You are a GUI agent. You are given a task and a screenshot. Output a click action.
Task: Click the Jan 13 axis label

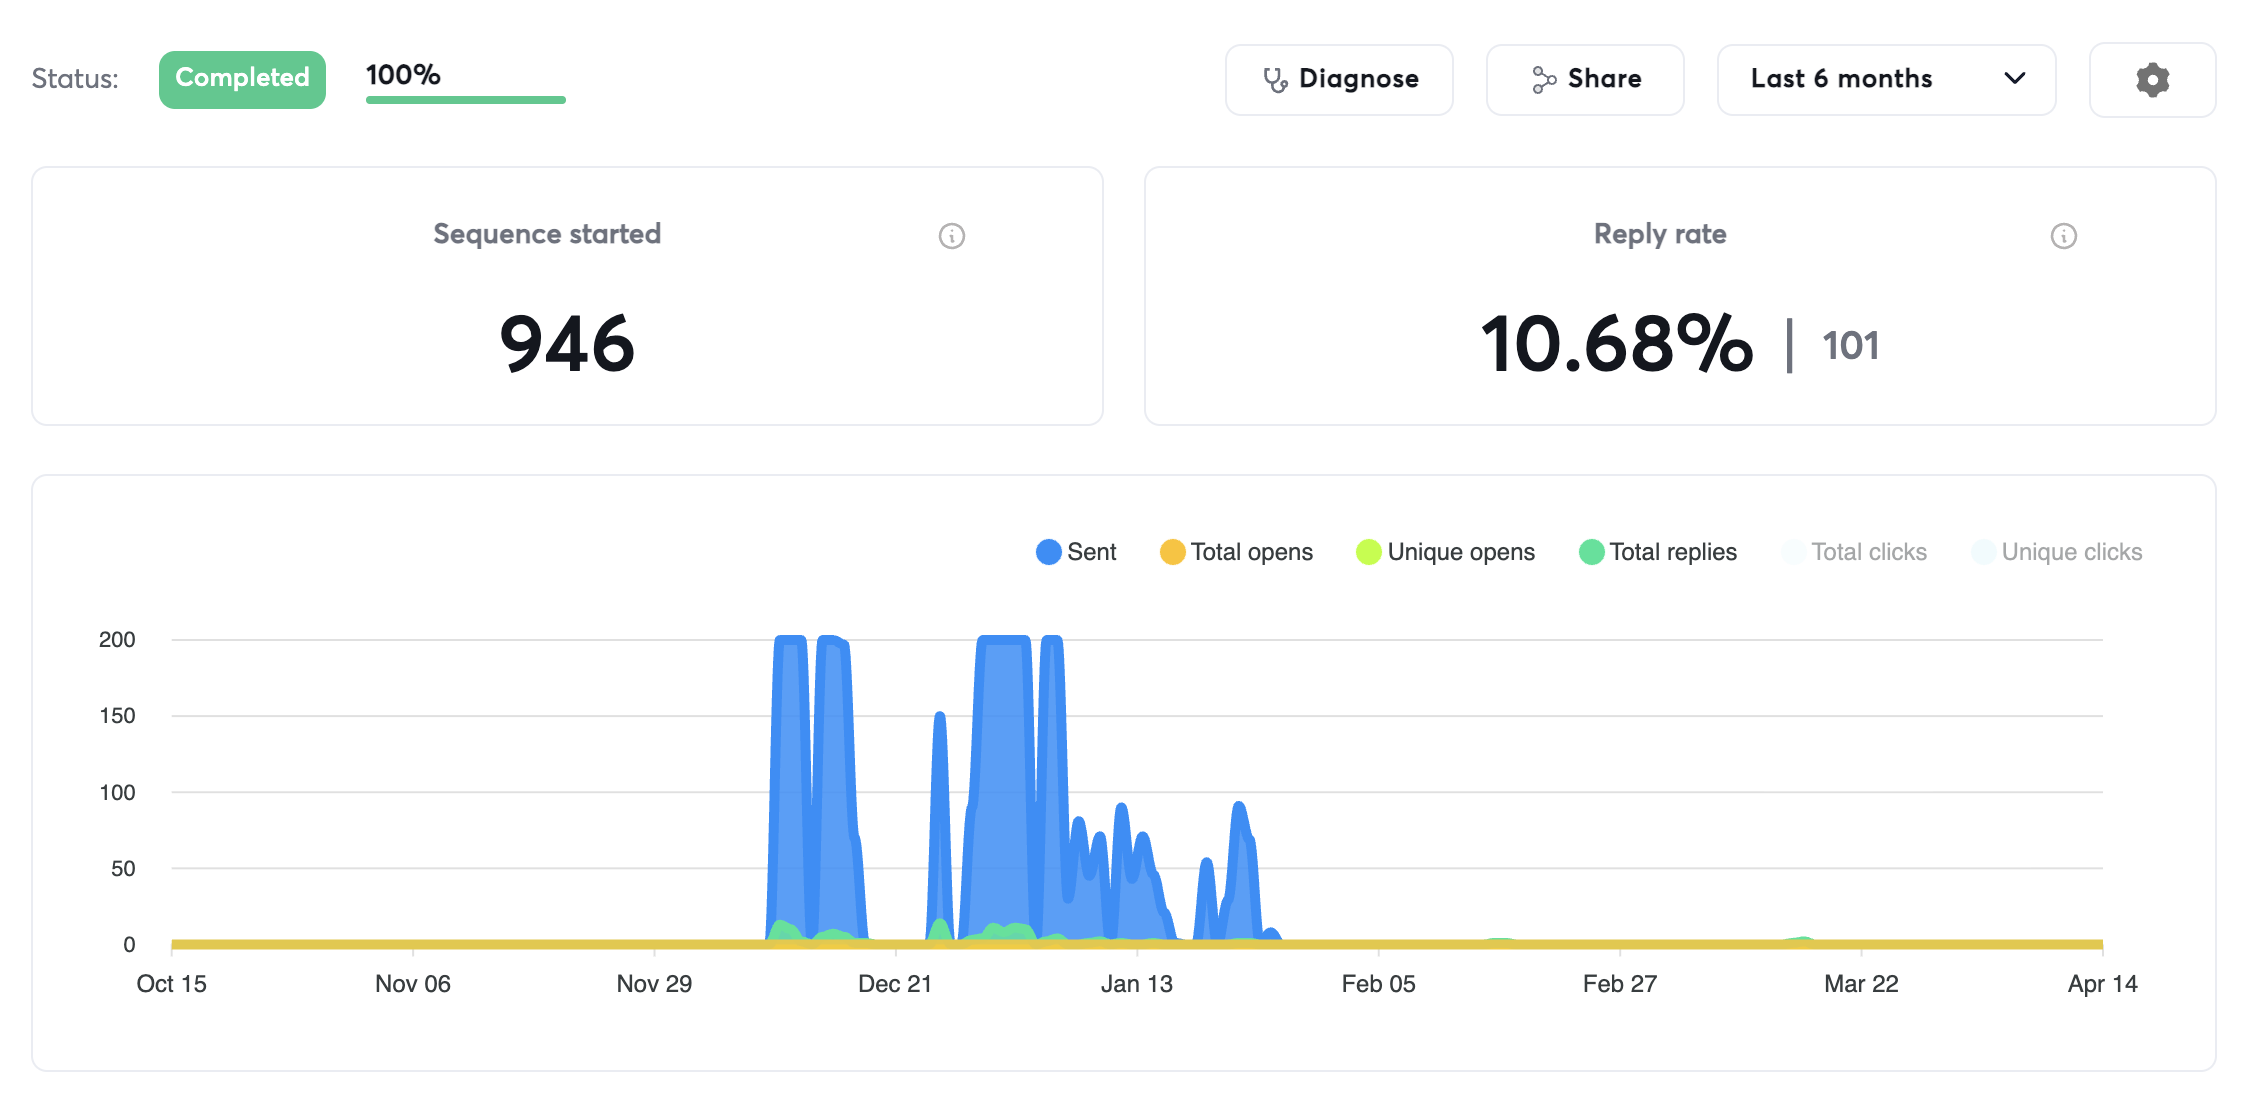(1137, 984)
